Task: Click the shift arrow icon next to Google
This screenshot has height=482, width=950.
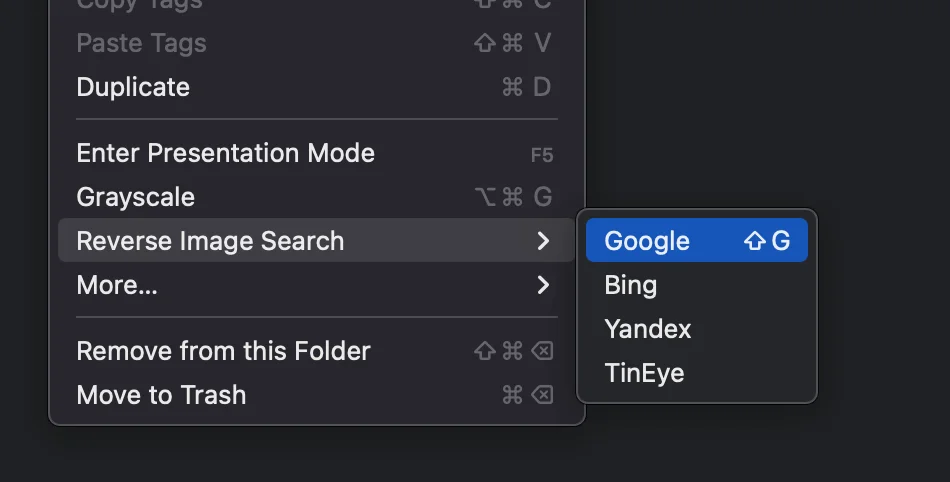Action: tap(754, 241)
